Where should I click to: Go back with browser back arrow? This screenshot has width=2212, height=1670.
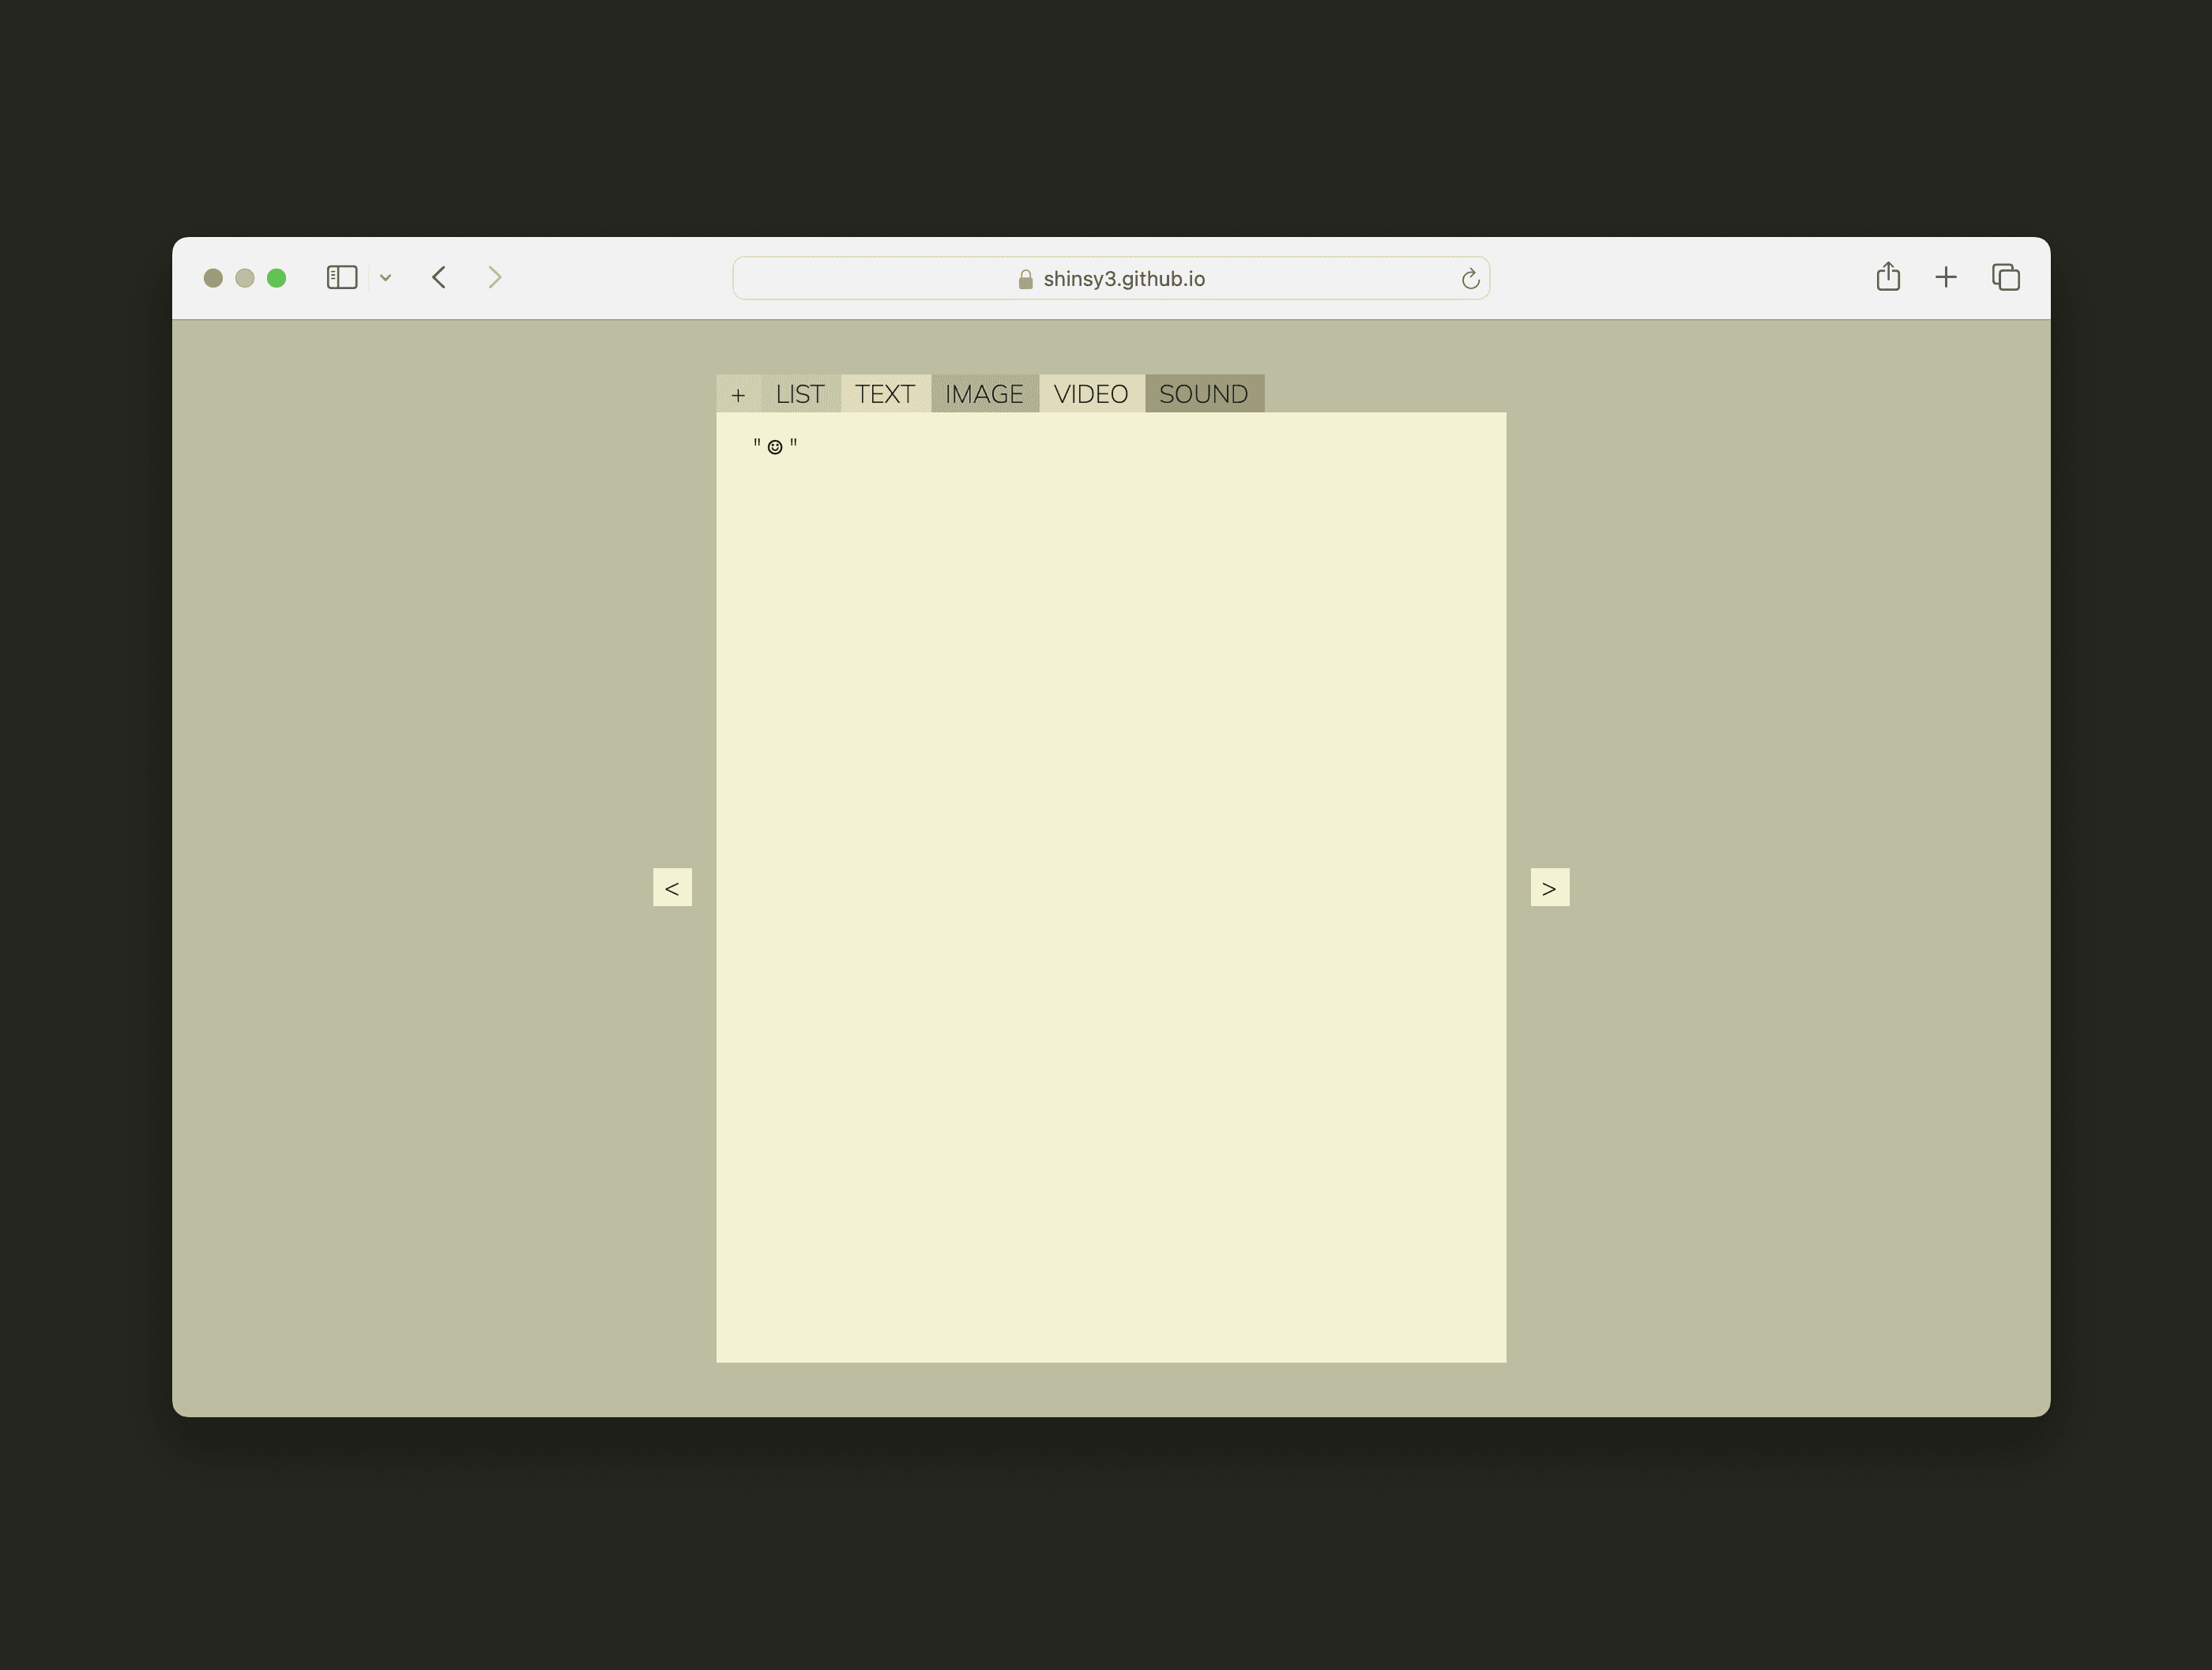pos(439,277)
